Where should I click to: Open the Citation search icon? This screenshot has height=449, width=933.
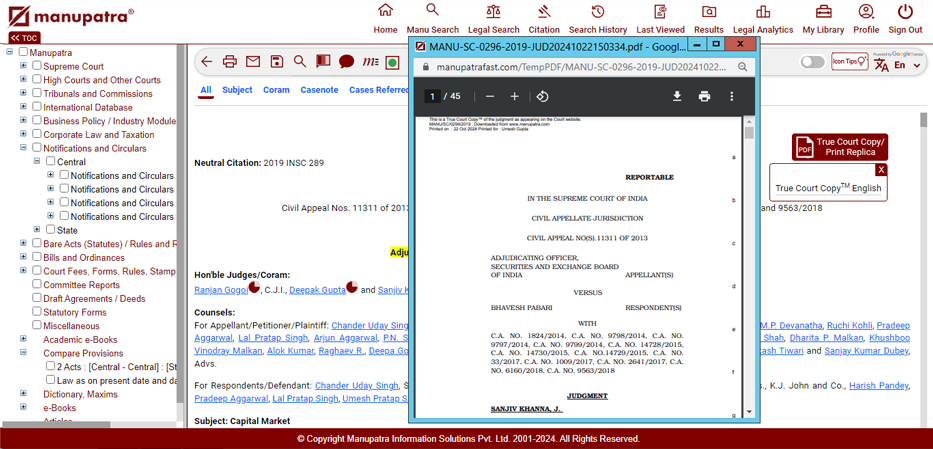[x=544, y=19]
